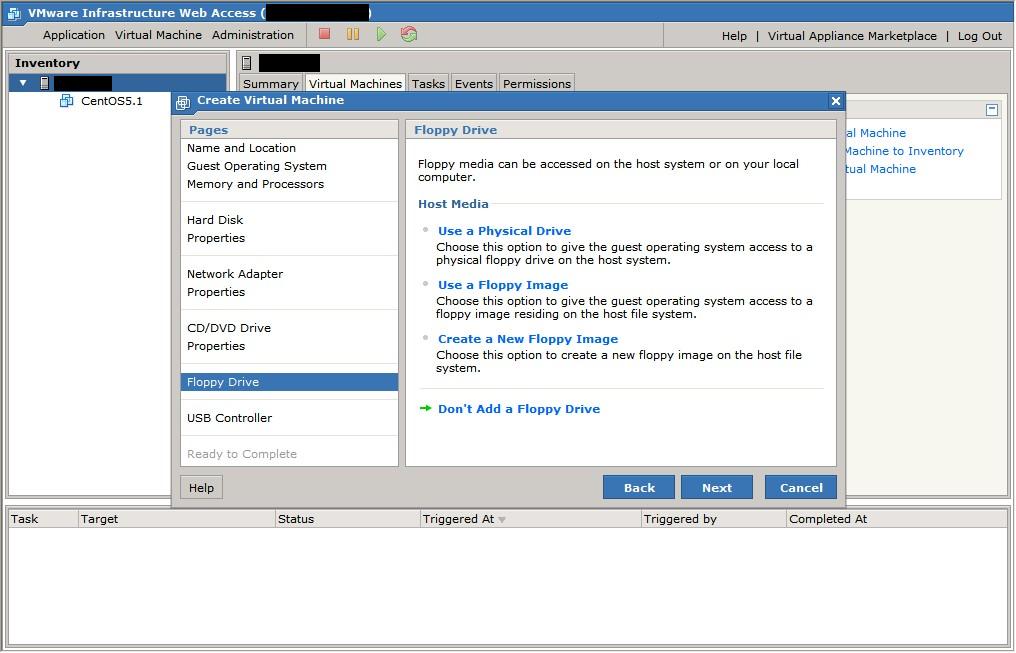Switch to the Permissions tab
This screenshot has width=1016, height=653.
[537, 84]
